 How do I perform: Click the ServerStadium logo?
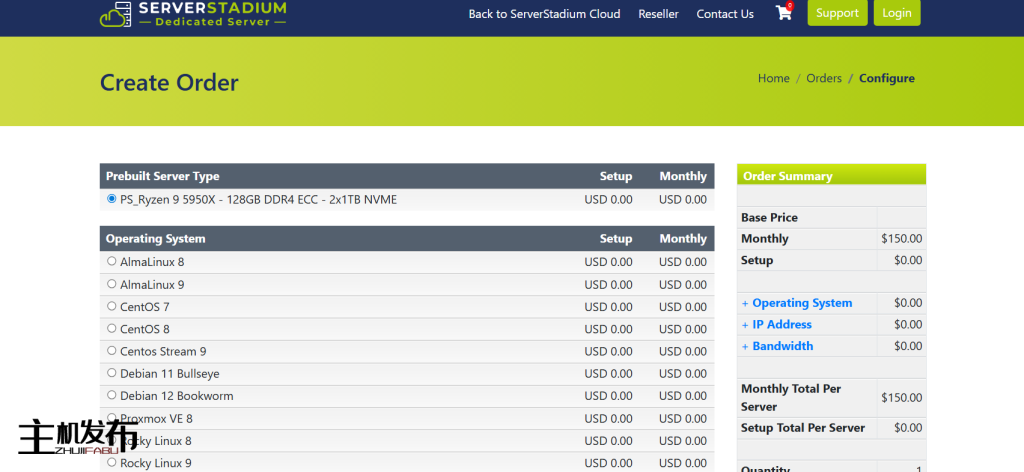pos(192,13)
